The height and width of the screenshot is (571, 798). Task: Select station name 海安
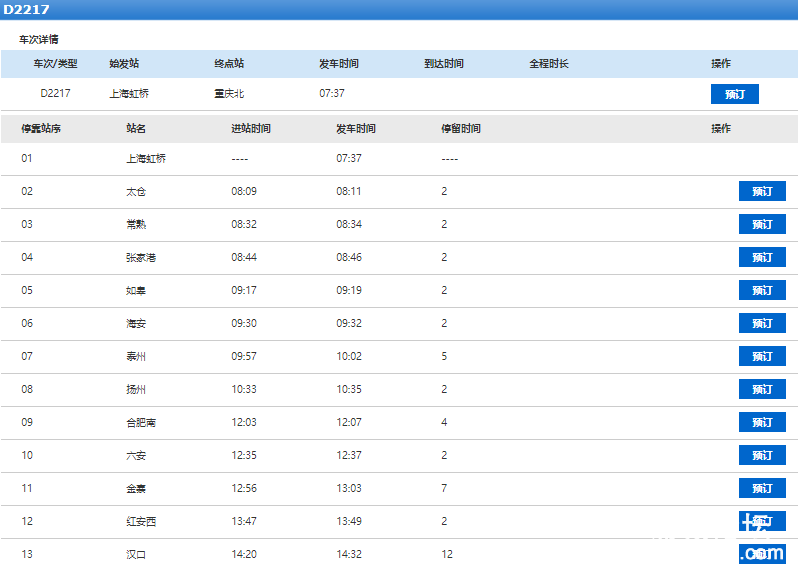(x=136, y=323)
